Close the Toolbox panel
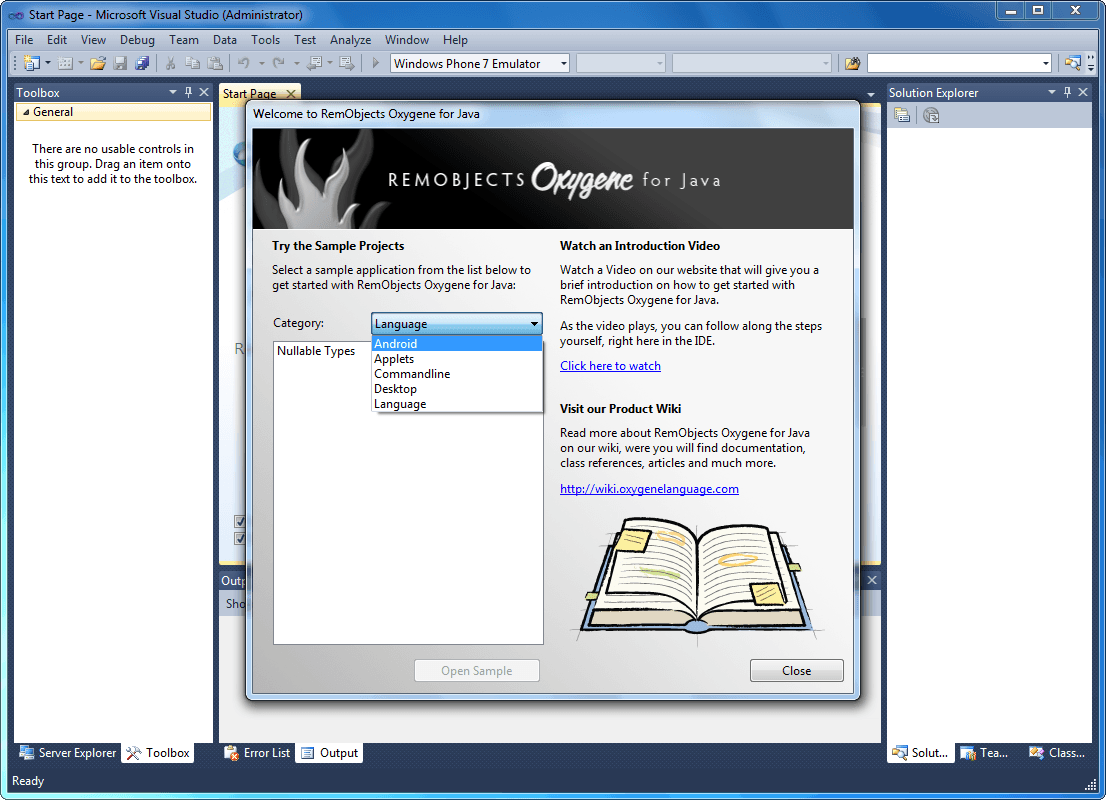 point(204,92)
